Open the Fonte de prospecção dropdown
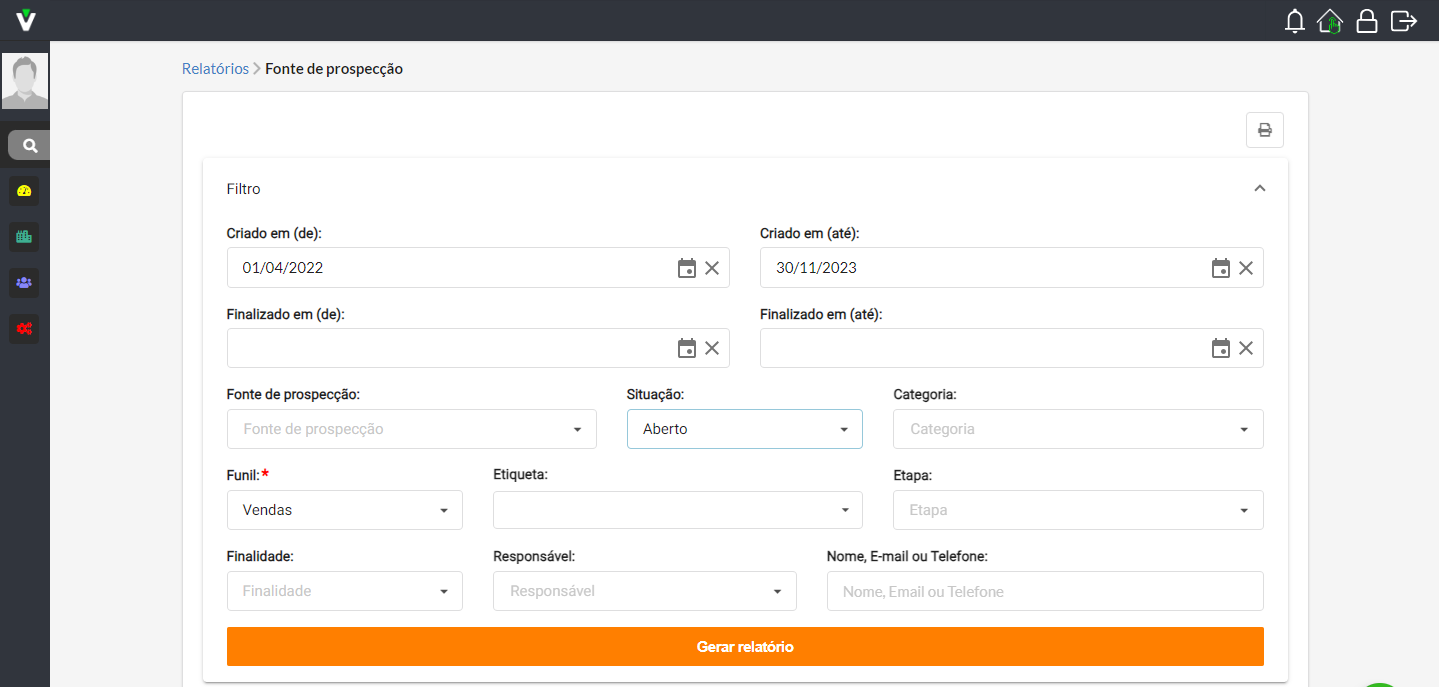The height and width of the screenshot is (687, 1439). (412, 429)
